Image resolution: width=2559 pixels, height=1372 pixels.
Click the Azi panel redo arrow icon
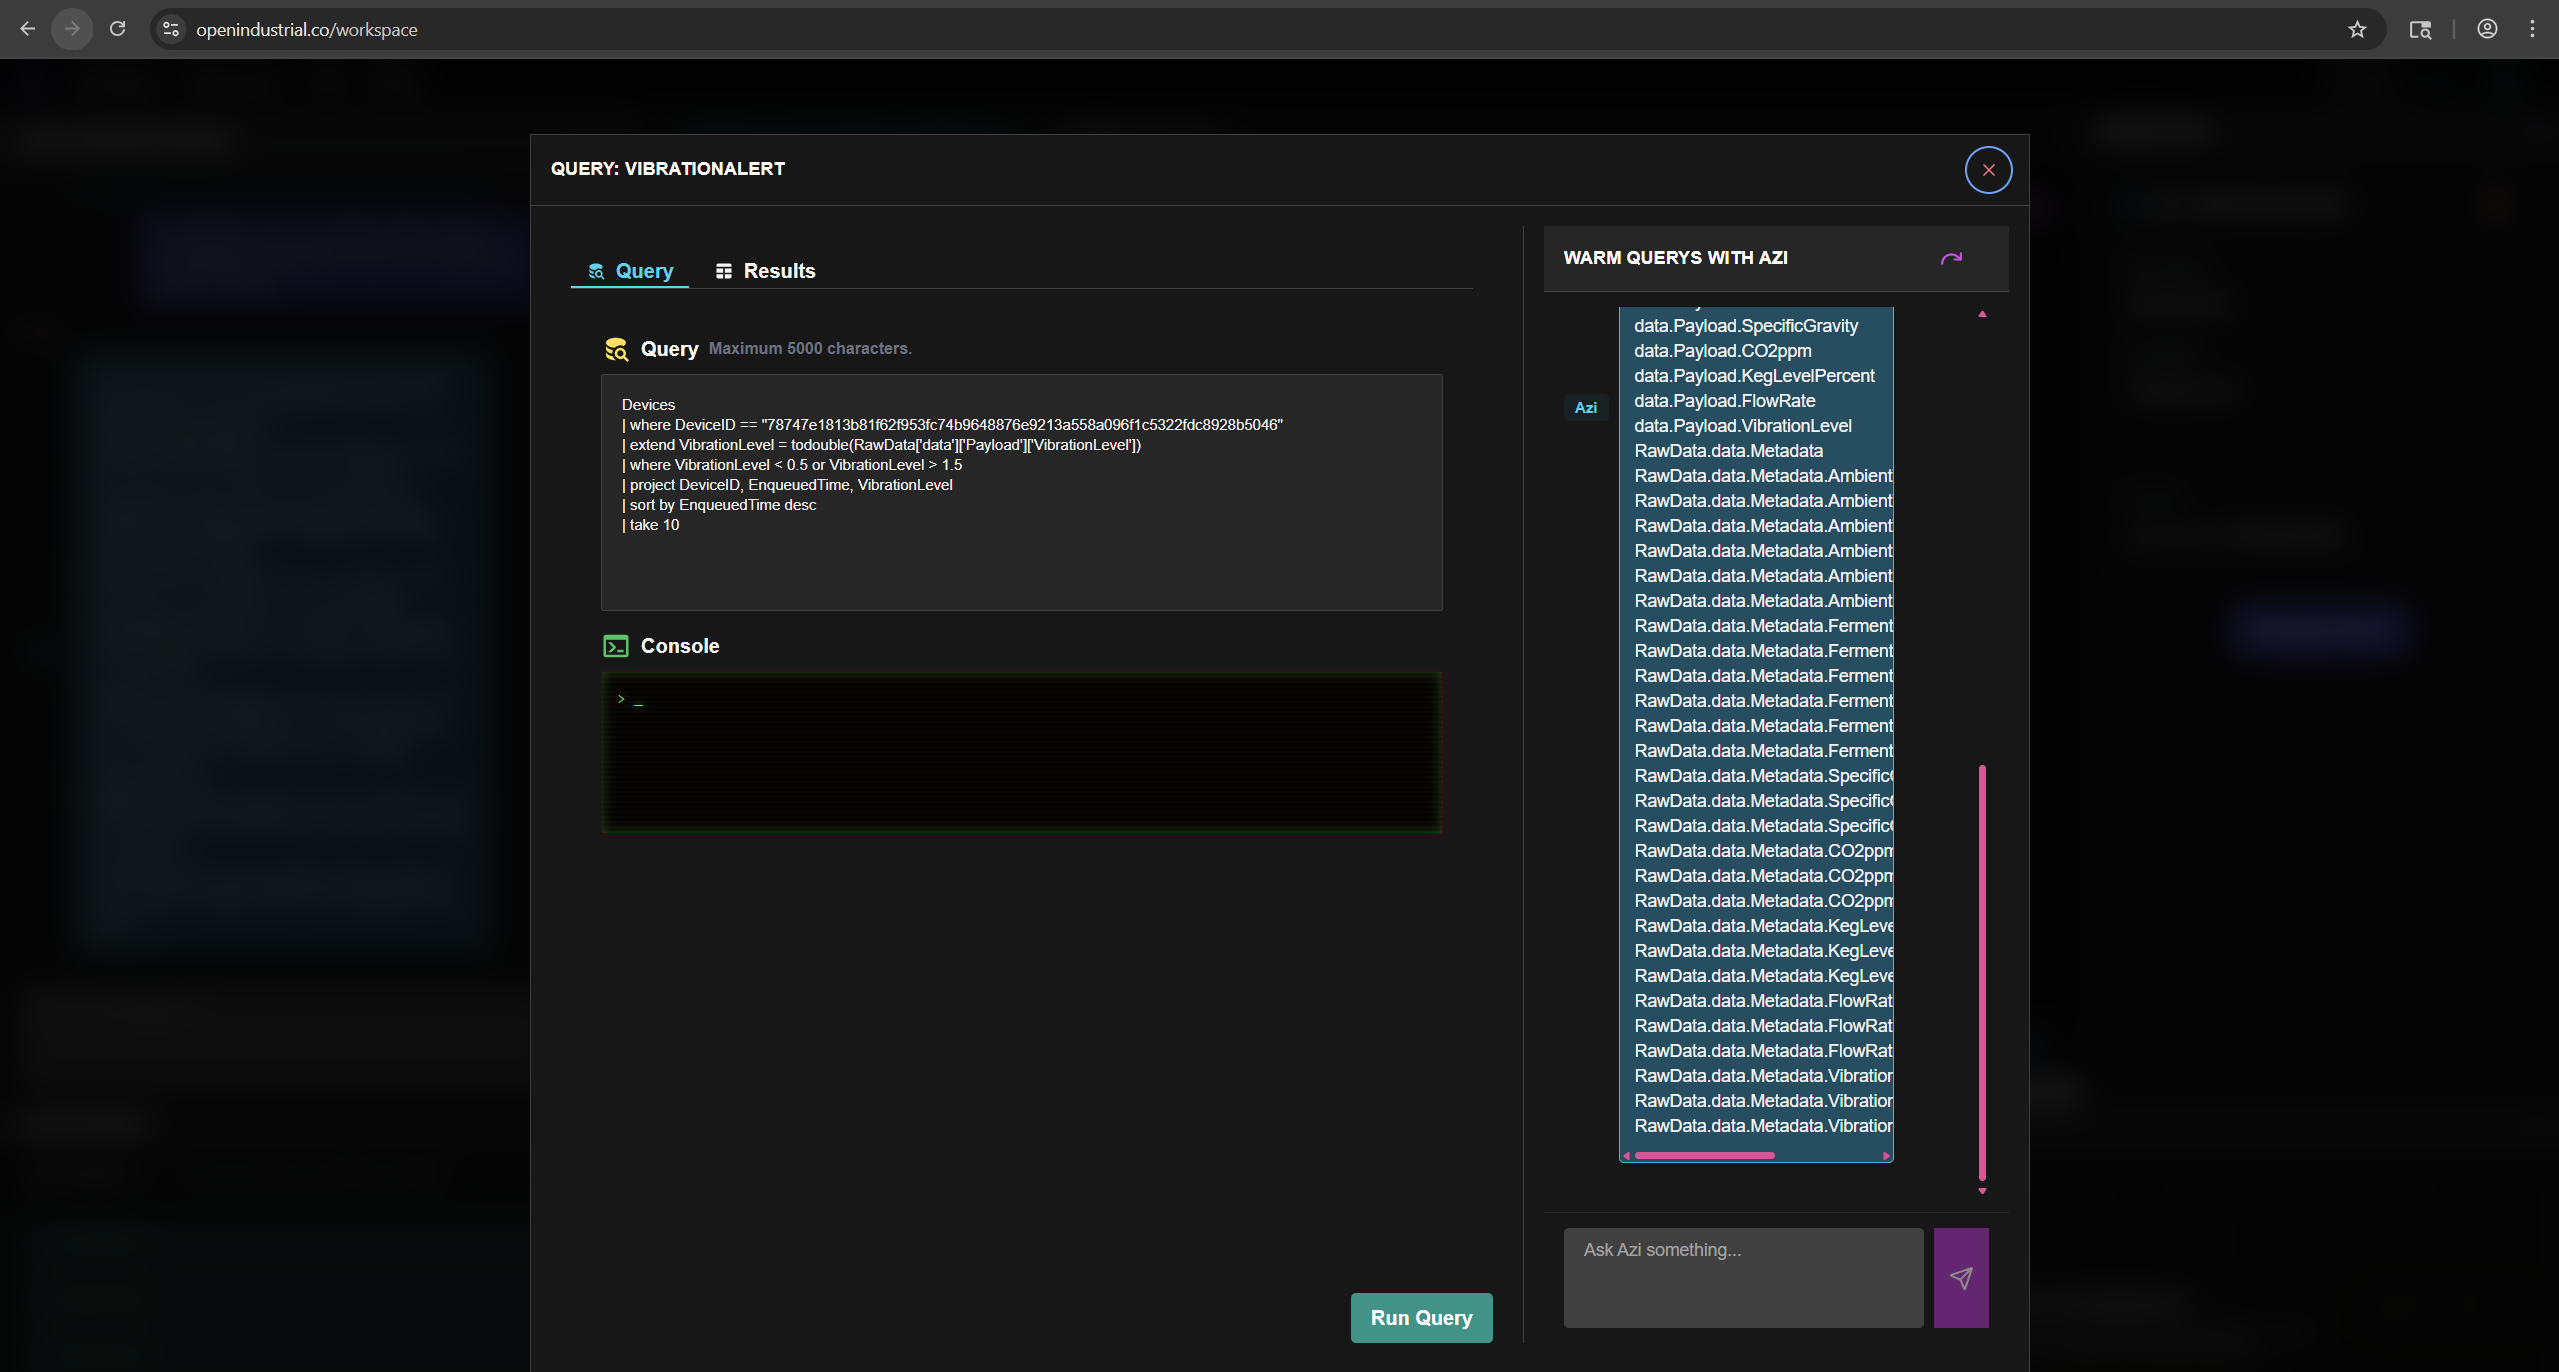pyautogui.click(x=1951, y=258)
